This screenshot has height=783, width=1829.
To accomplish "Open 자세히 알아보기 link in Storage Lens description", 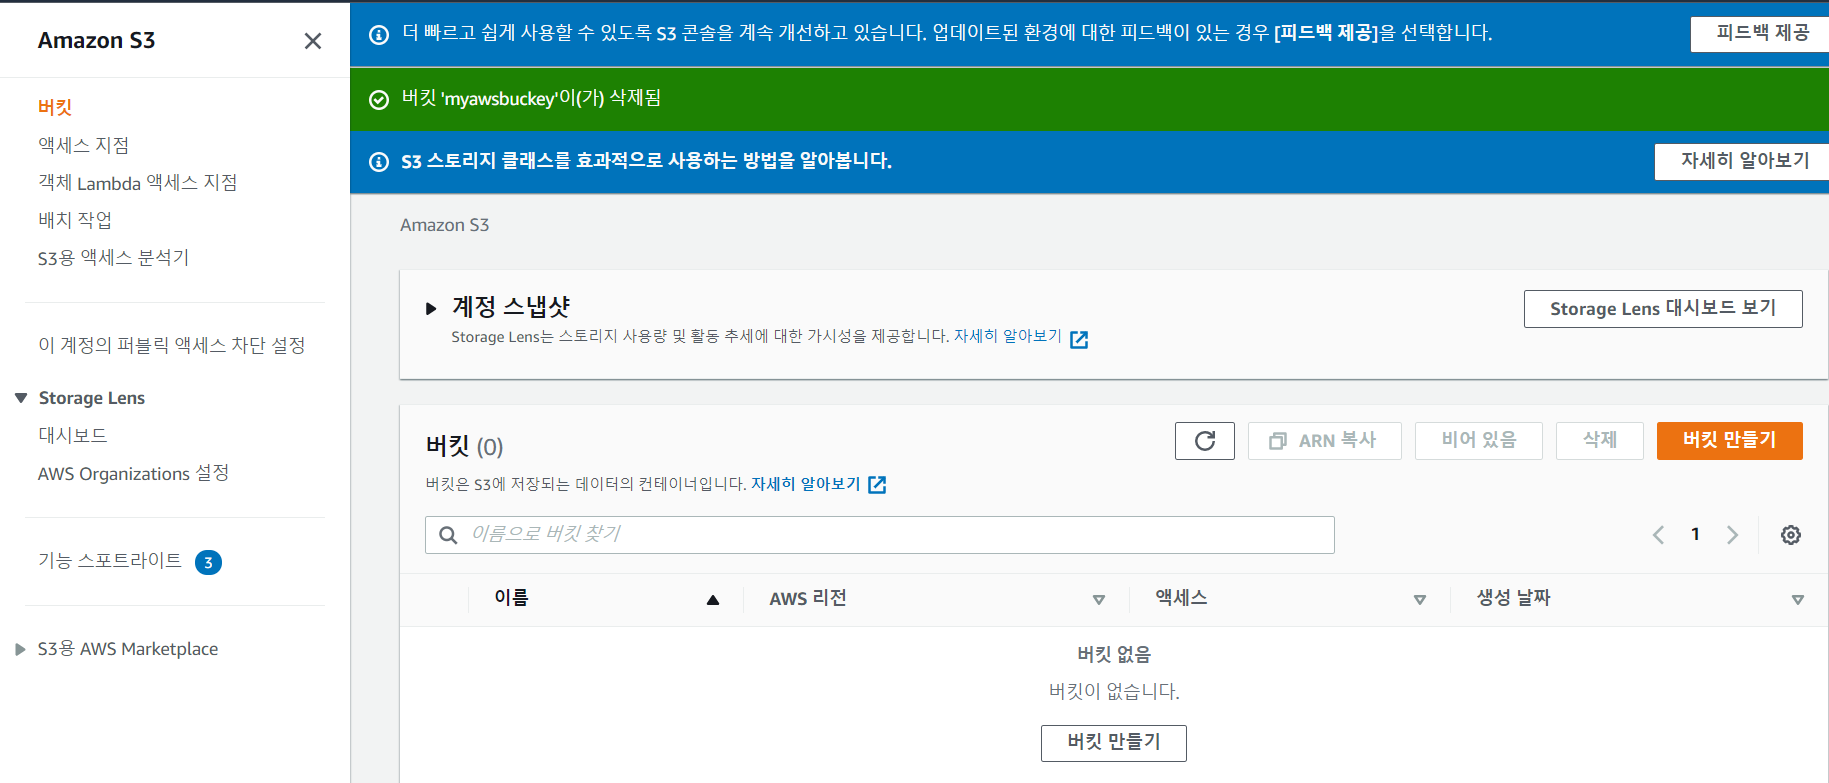I will point(1007,337).
